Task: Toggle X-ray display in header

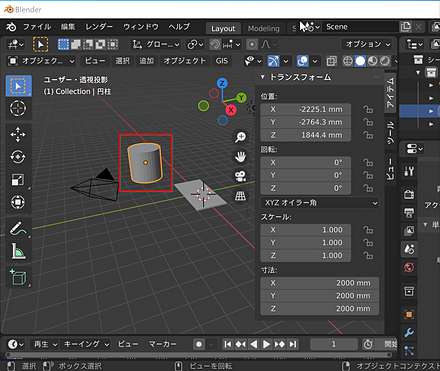Action: (331, 61)
